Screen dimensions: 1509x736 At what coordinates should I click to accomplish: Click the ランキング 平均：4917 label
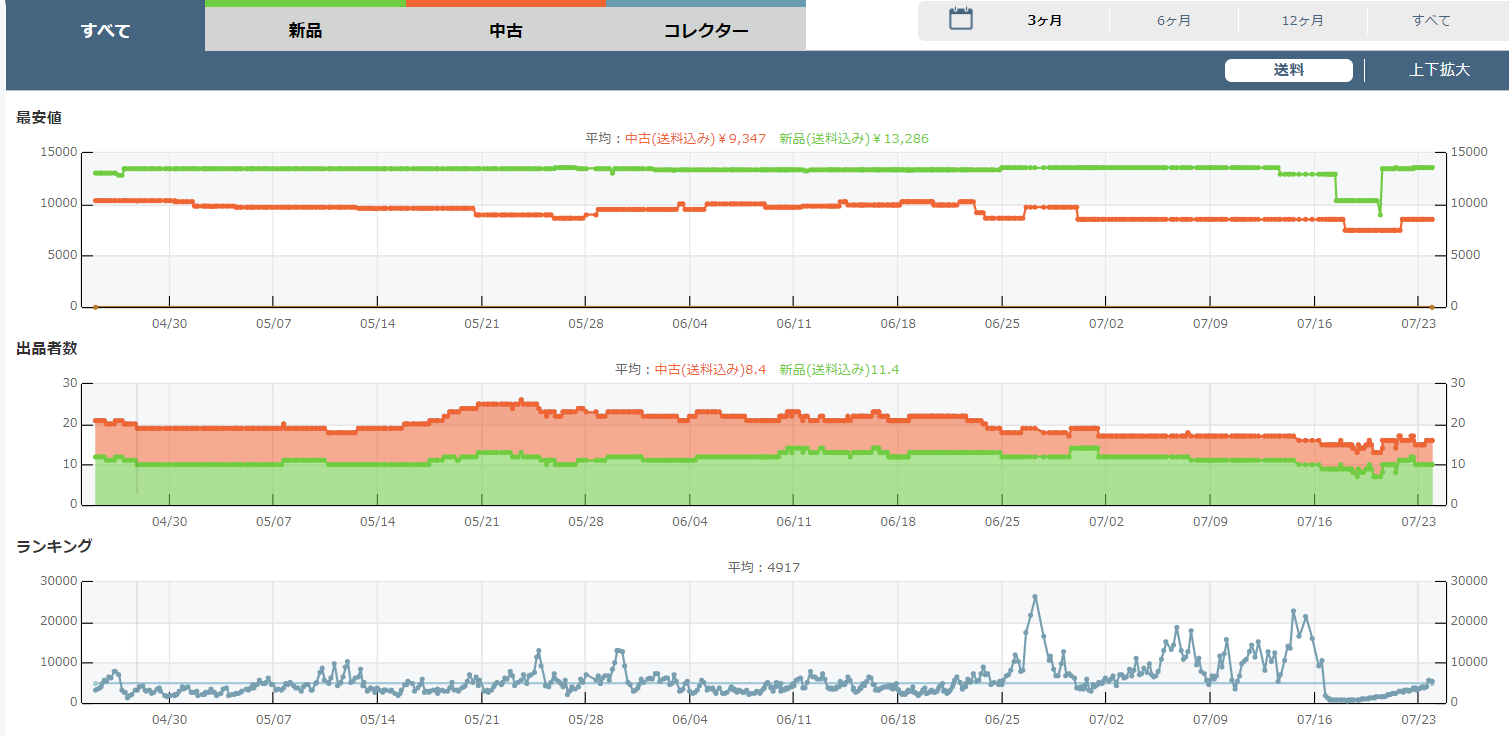pos(763,568)
